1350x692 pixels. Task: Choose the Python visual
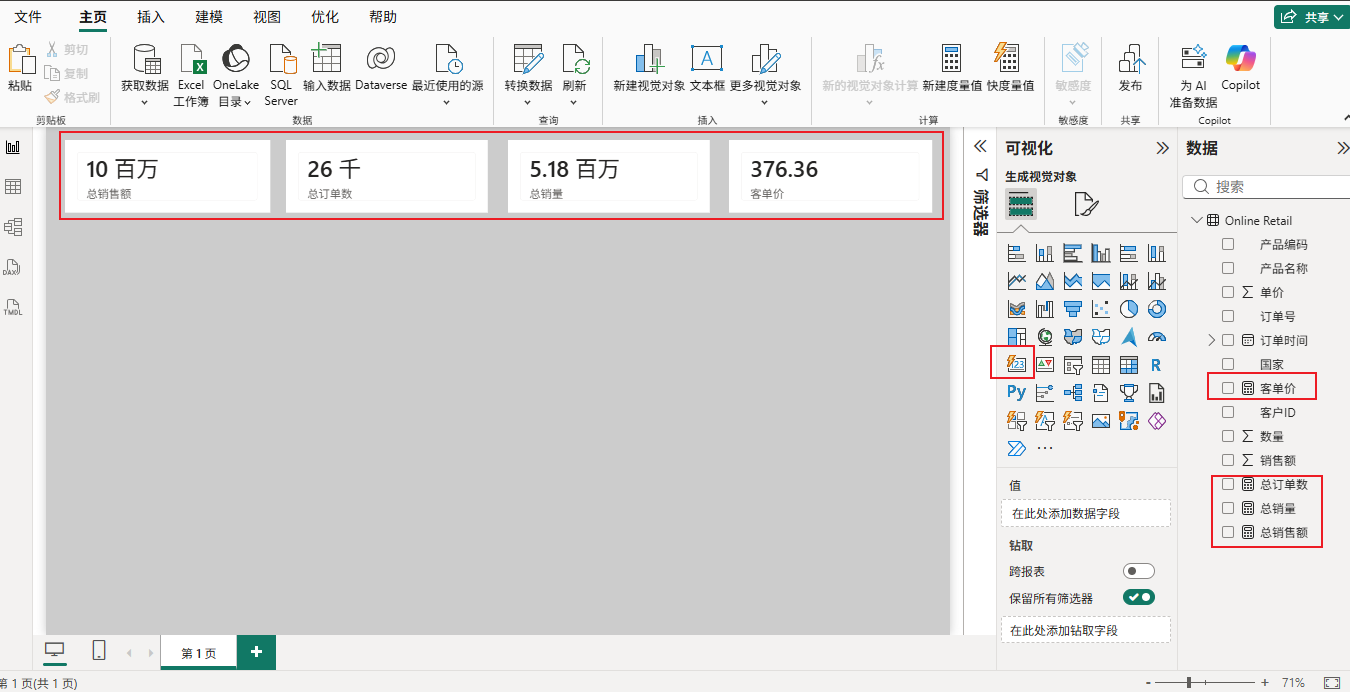(1017, 392)
